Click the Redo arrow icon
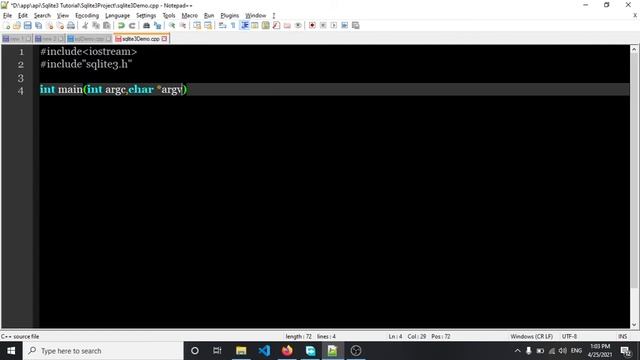Viewport: 640px width, 360px height. (132, 25)
